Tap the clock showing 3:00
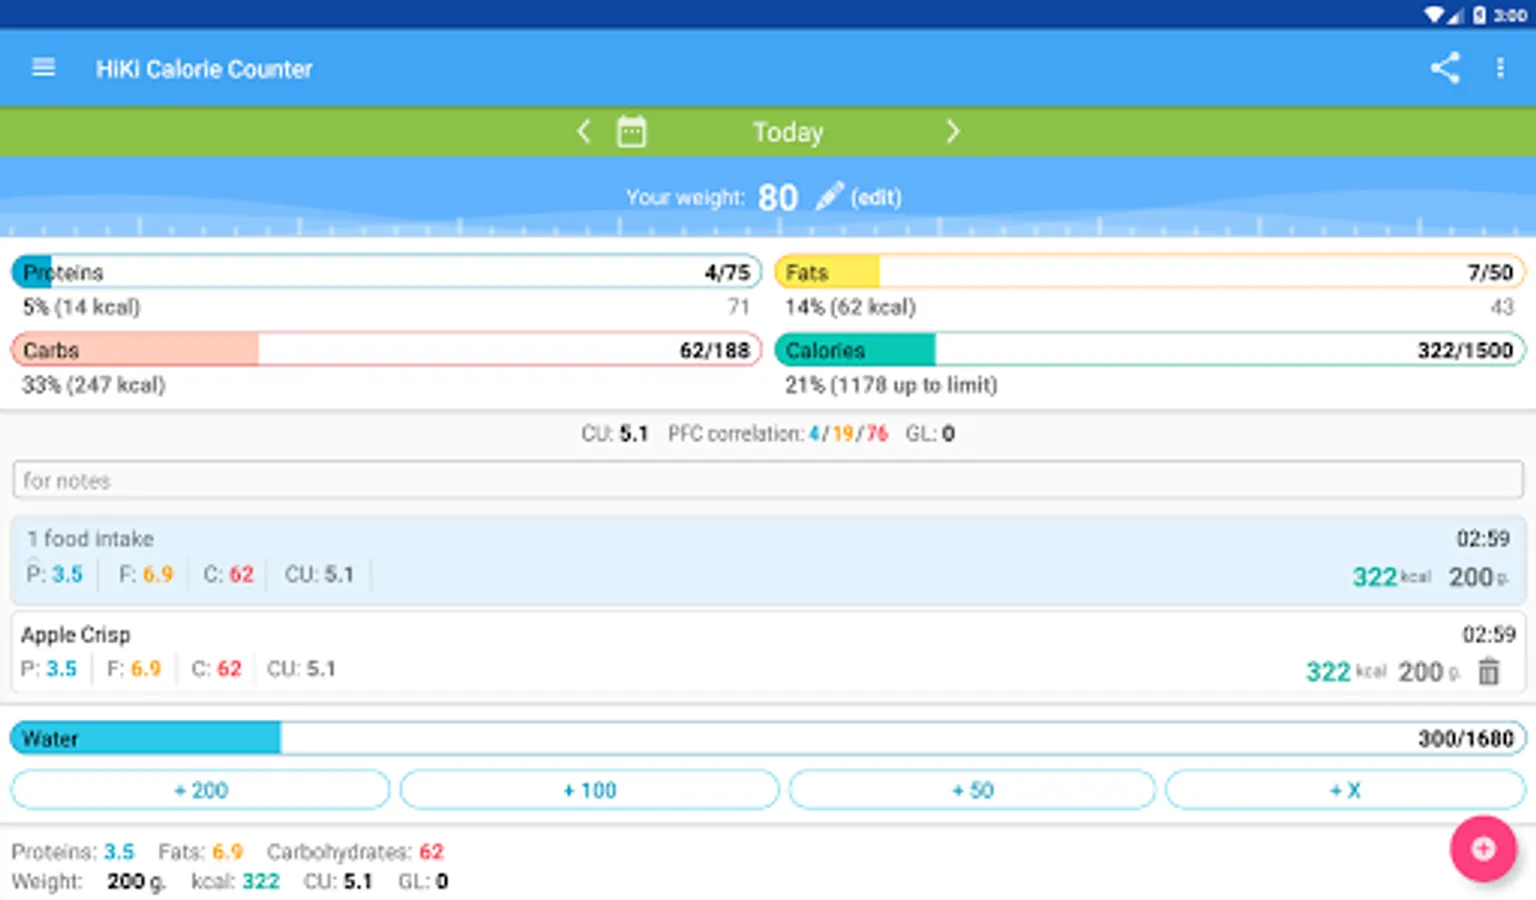 click(1510, 15)
